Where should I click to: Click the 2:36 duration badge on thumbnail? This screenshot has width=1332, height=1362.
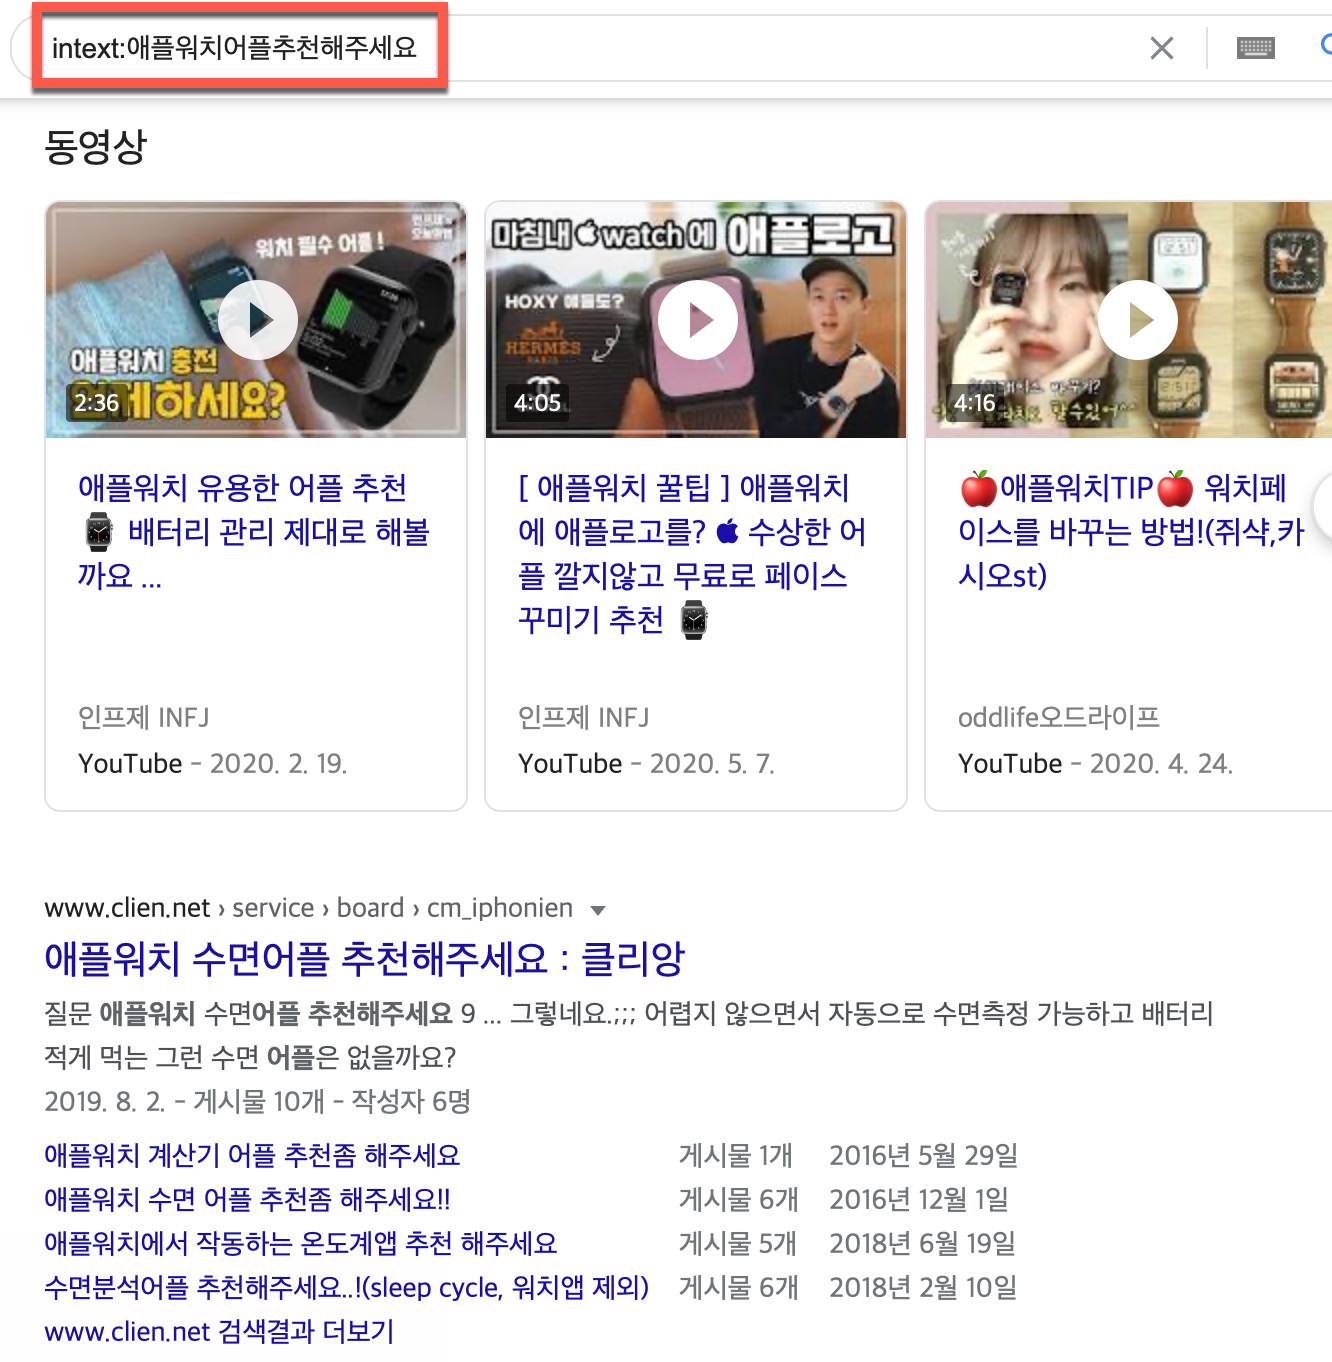tap(96, 403)
